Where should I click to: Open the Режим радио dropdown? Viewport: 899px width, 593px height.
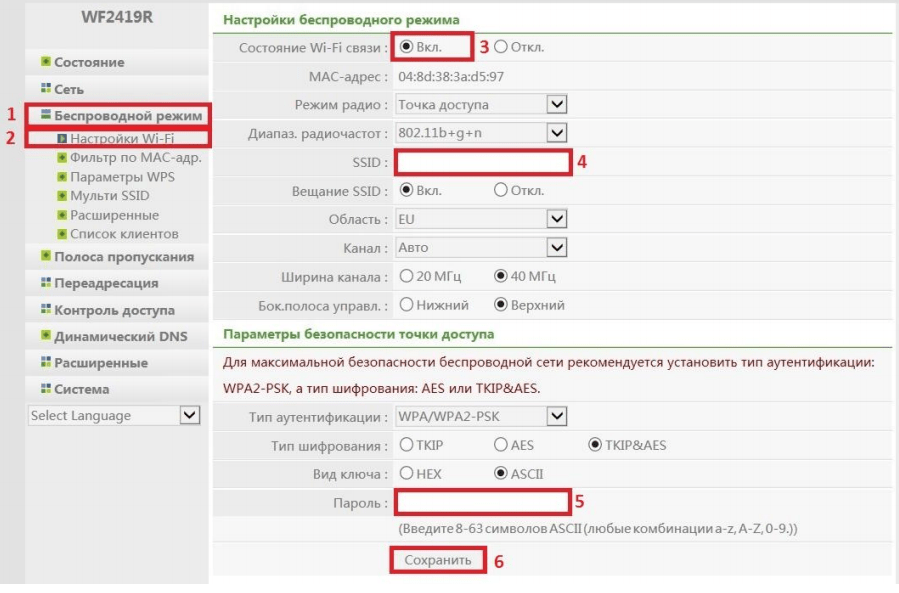pyautogui.click(x=557, y=104)
